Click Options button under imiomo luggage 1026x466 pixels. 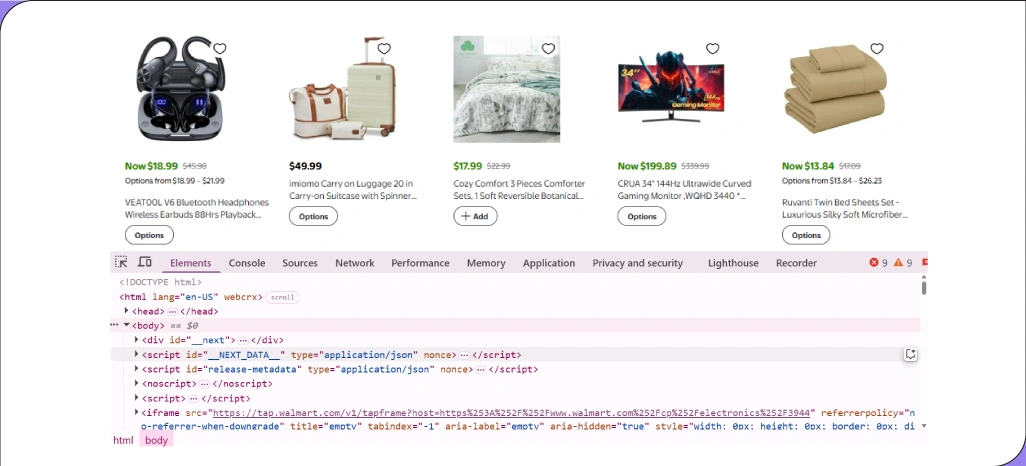click(313, 216)
